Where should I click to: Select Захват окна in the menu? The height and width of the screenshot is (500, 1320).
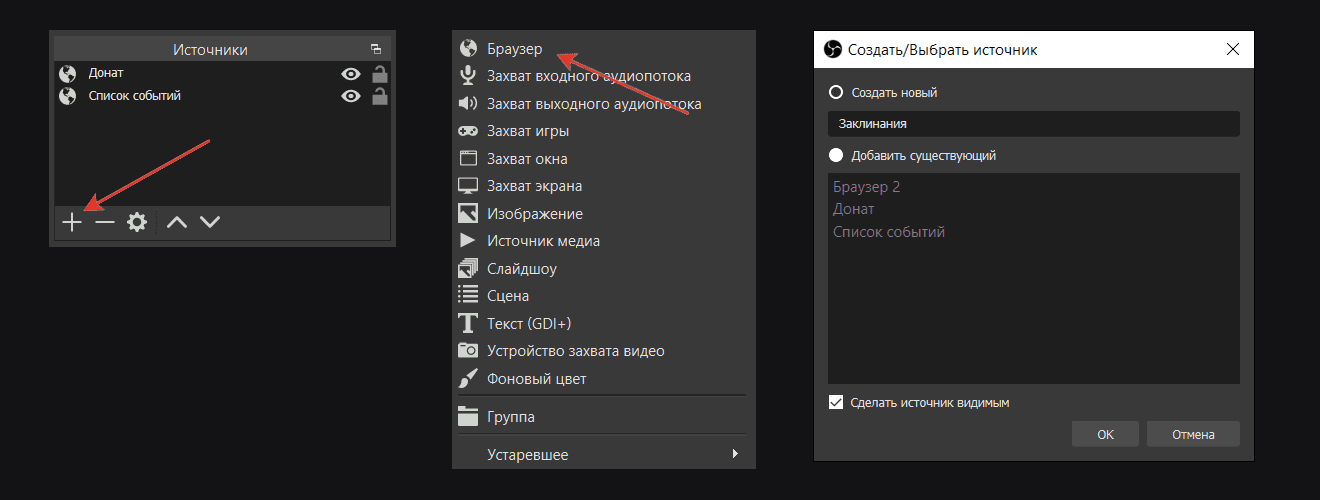point(604,158)
